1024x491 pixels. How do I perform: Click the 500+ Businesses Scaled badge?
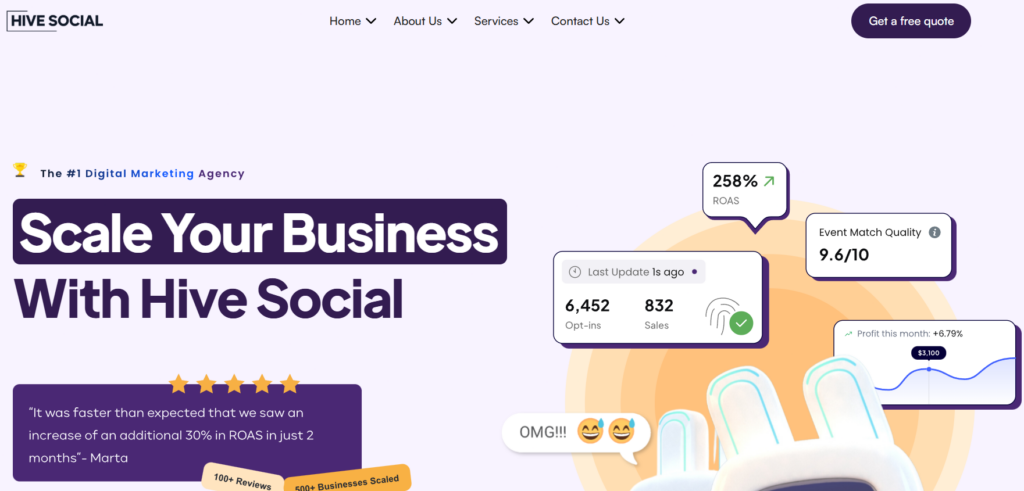(x=347, y=481)
